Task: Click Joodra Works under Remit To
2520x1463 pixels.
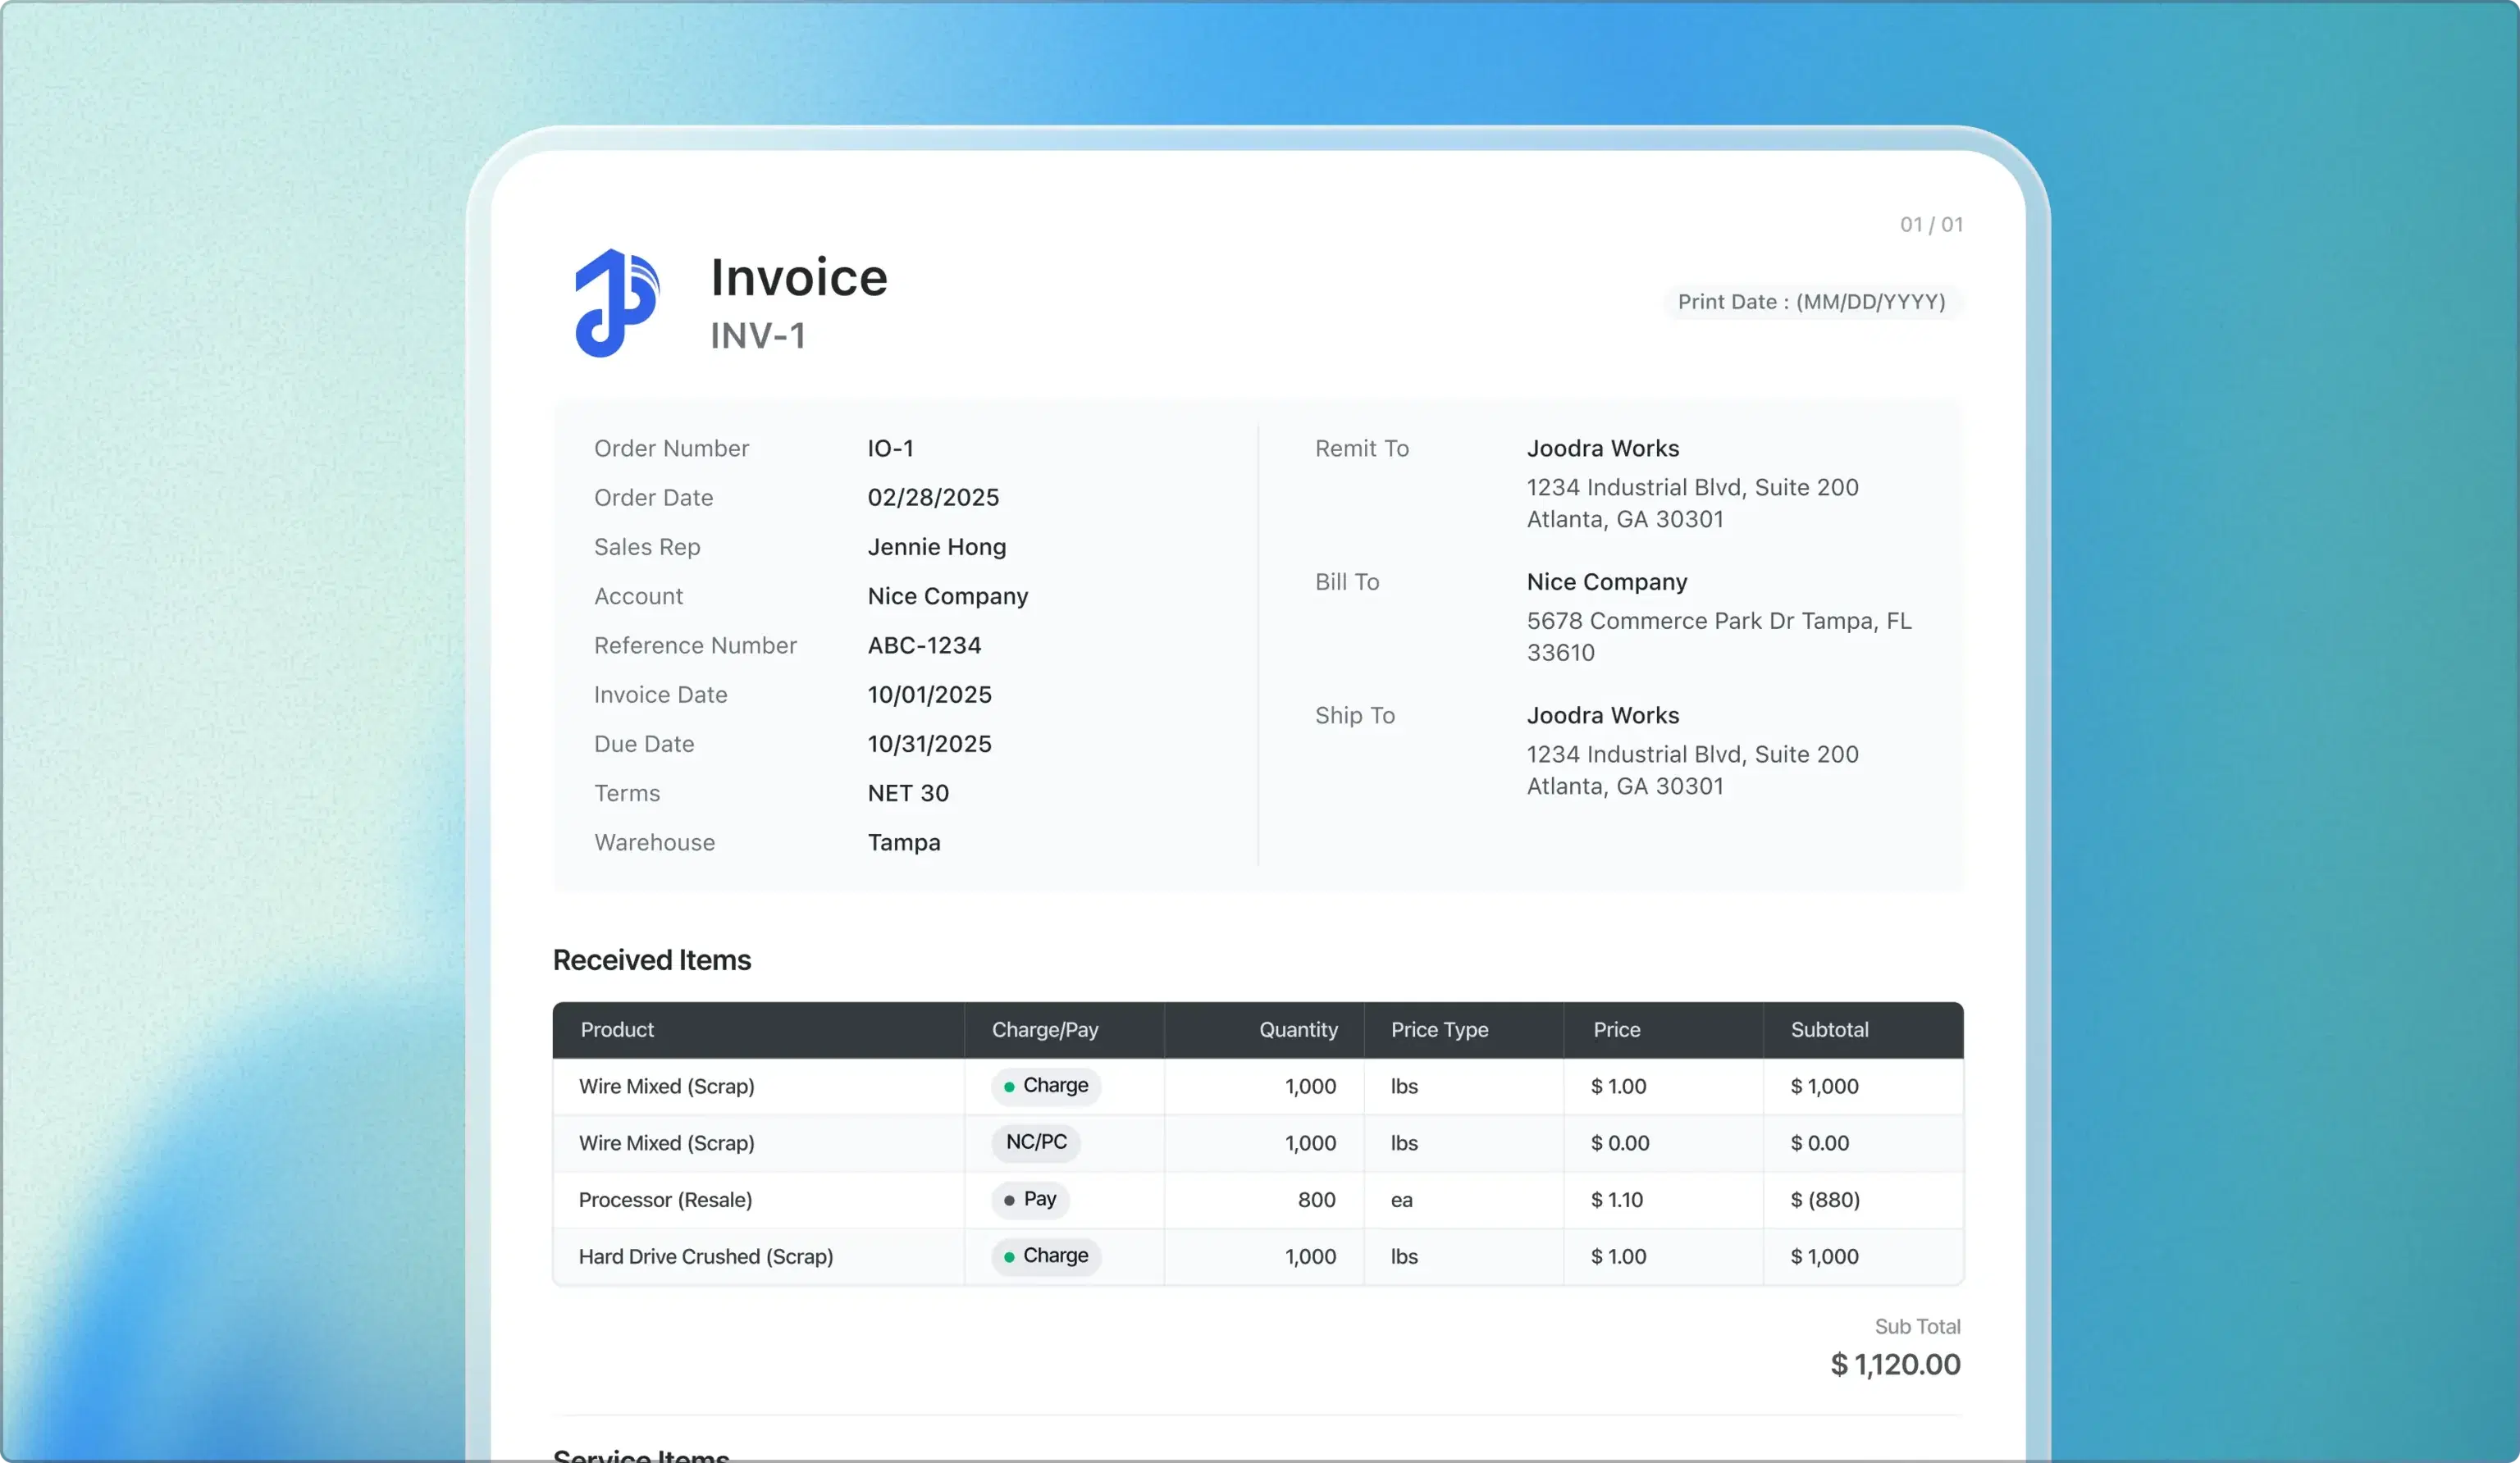Action: click(x=1603, y=448)
